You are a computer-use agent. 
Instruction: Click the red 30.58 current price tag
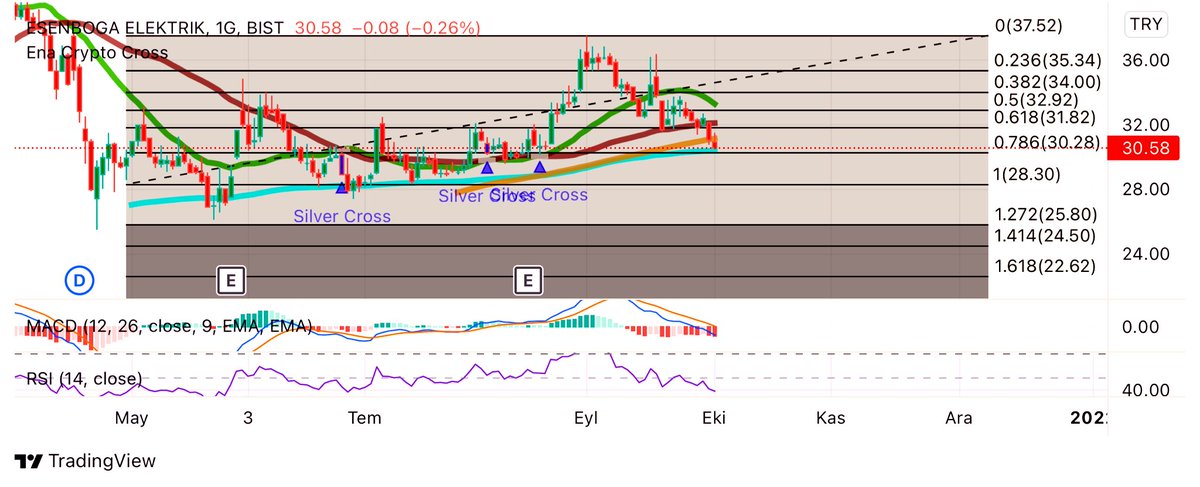tap(1144, 149)
